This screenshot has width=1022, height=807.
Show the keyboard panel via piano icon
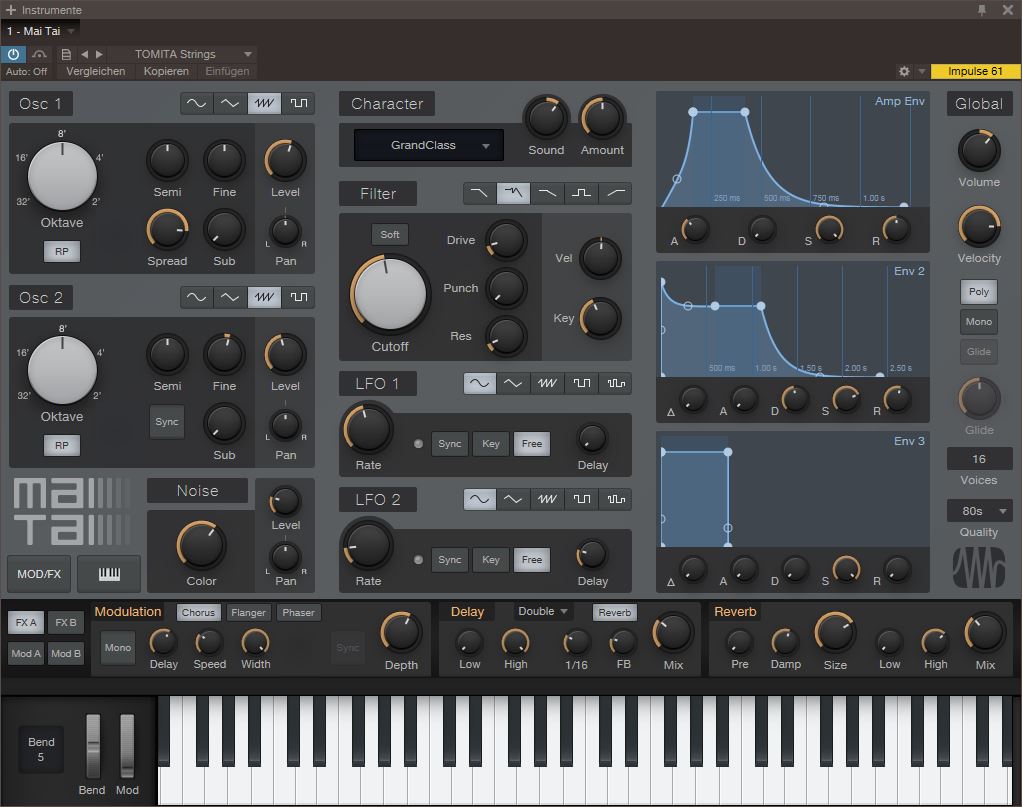(x=109, y=574)
